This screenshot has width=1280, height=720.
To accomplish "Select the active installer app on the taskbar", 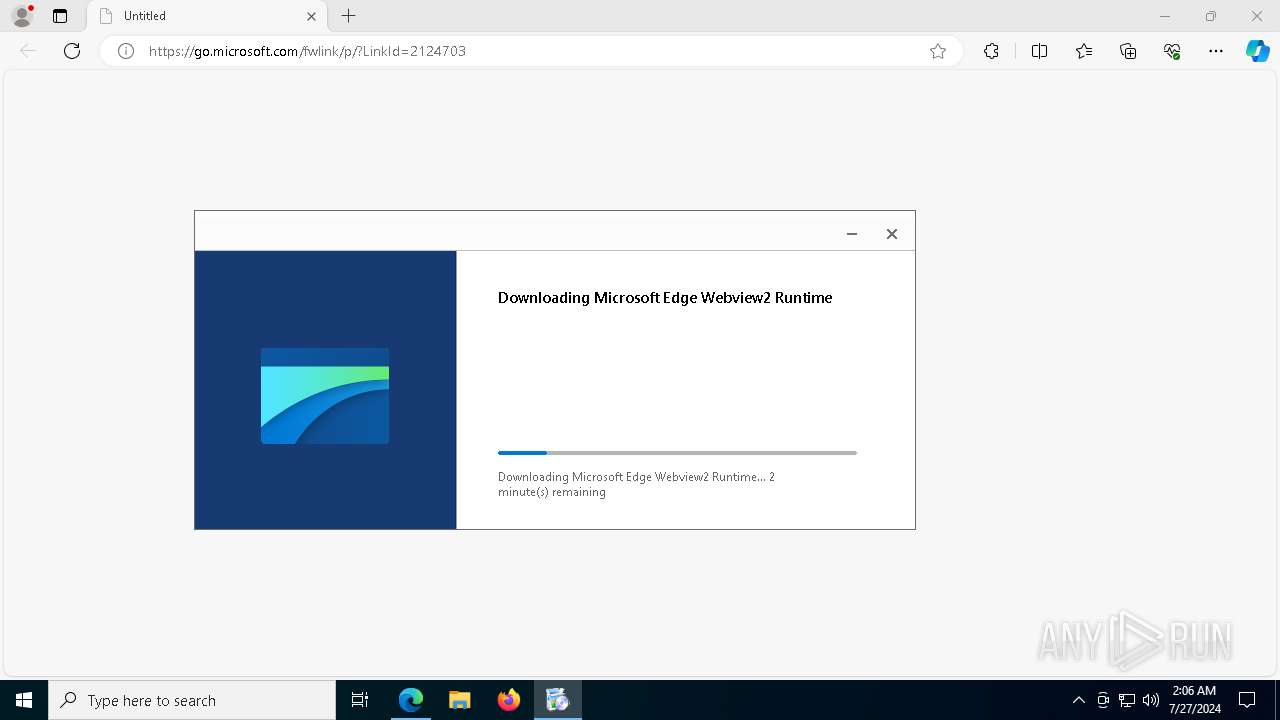I will coord(557,700).
